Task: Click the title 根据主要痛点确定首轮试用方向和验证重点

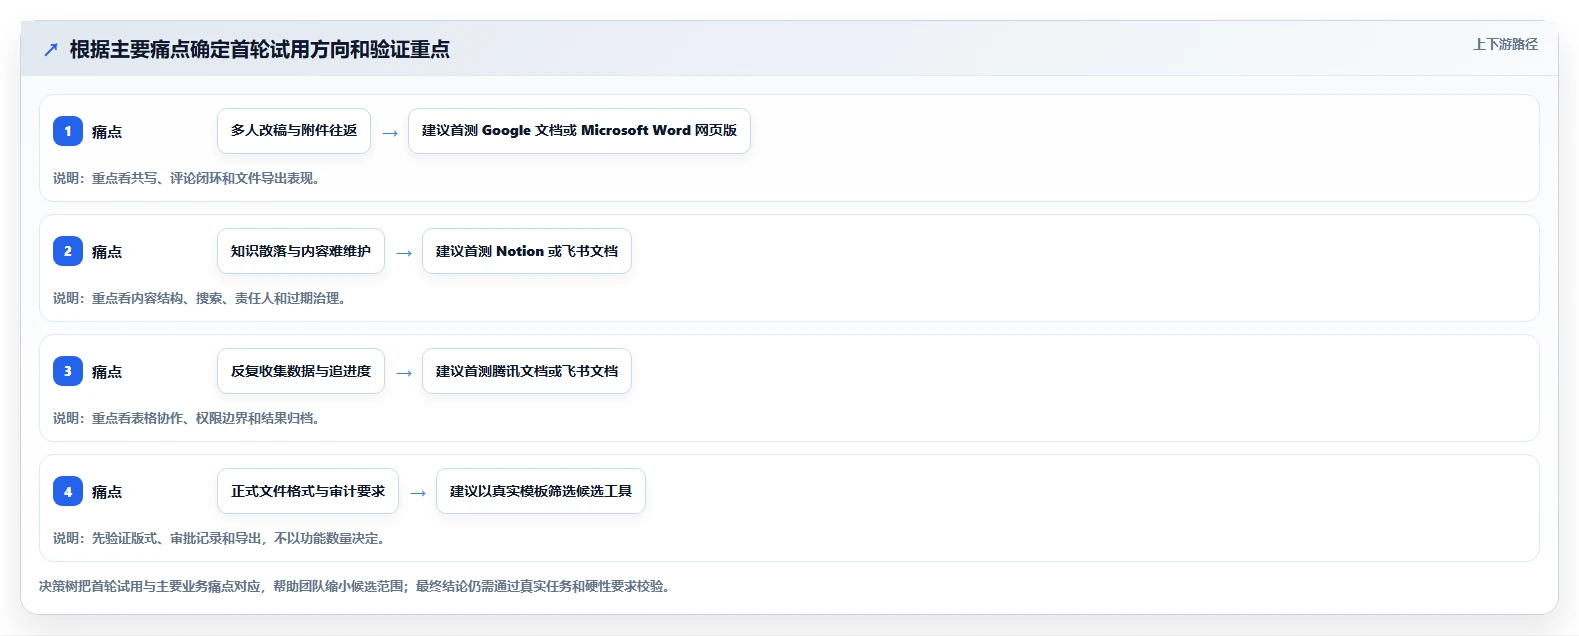Action: click(260, 50)
